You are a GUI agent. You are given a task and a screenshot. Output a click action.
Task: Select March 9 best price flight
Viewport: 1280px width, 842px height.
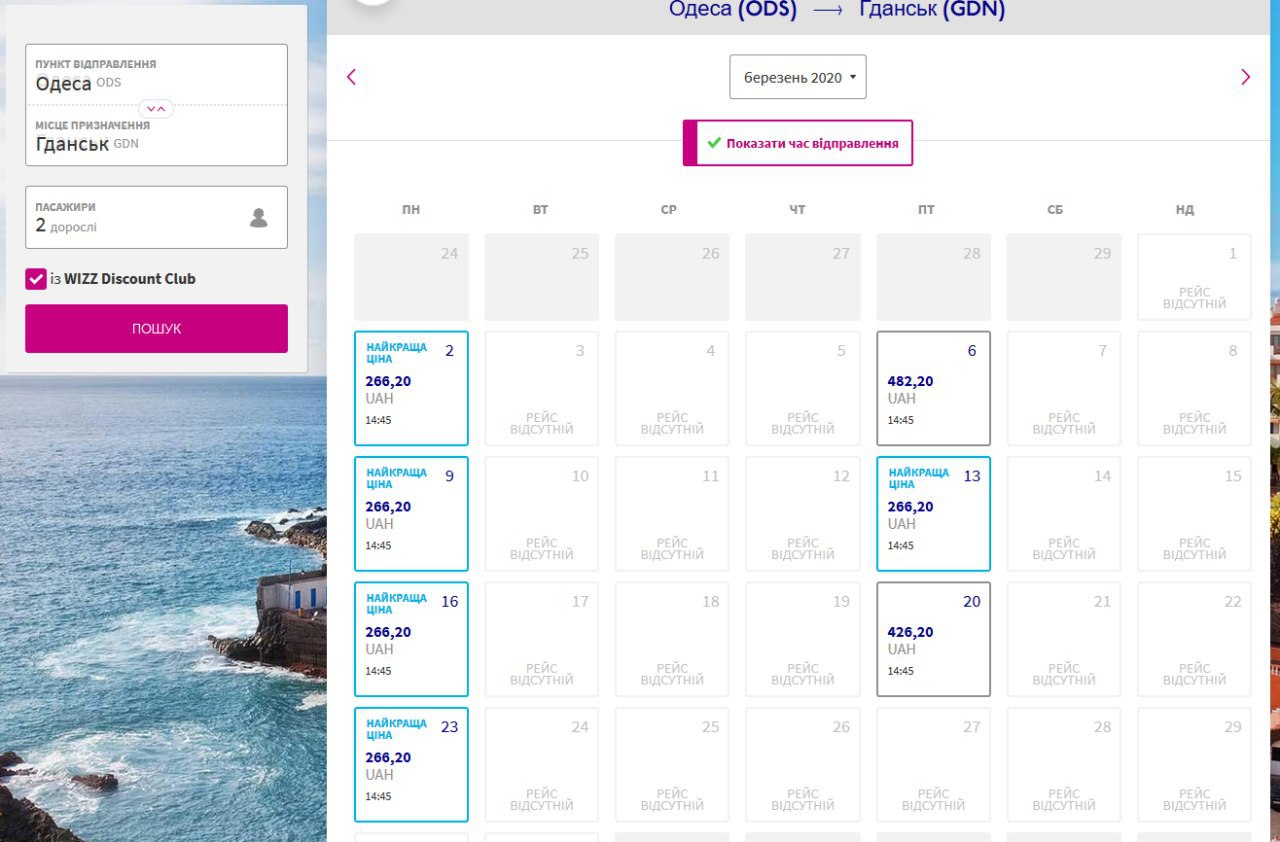[x=411, y=514]
